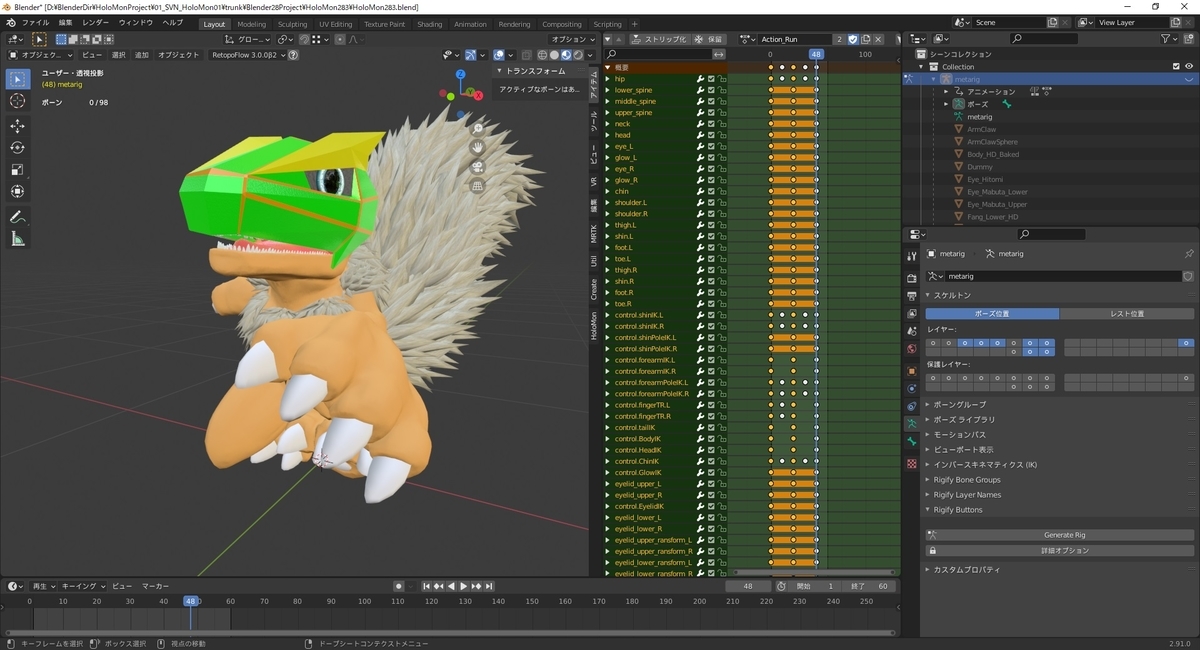The width and height of the screenshot is (1200, 650).
Task: Expand the lower_spine channel group
Action: [x=607, y=90]
